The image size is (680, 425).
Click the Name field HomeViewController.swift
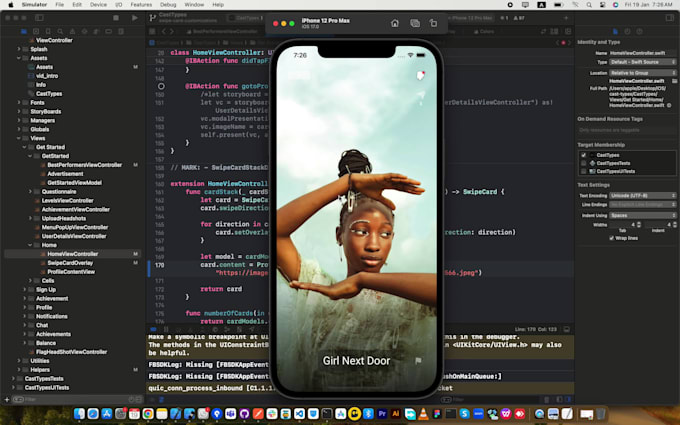(x=643, y=53)
